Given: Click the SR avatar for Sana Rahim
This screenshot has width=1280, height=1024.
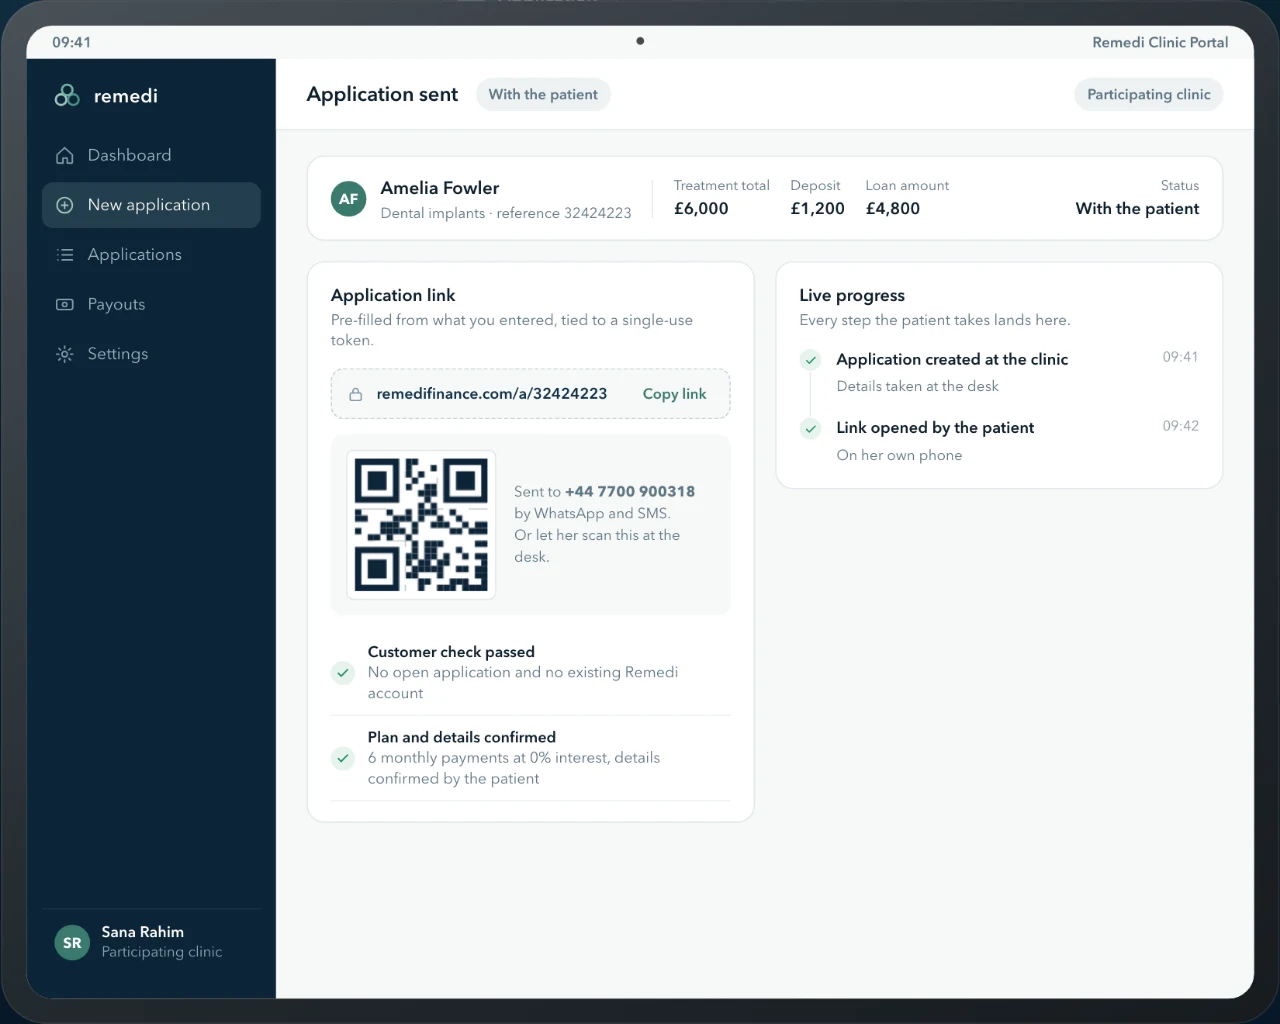Looking at the screenshot, I should 72,942.
